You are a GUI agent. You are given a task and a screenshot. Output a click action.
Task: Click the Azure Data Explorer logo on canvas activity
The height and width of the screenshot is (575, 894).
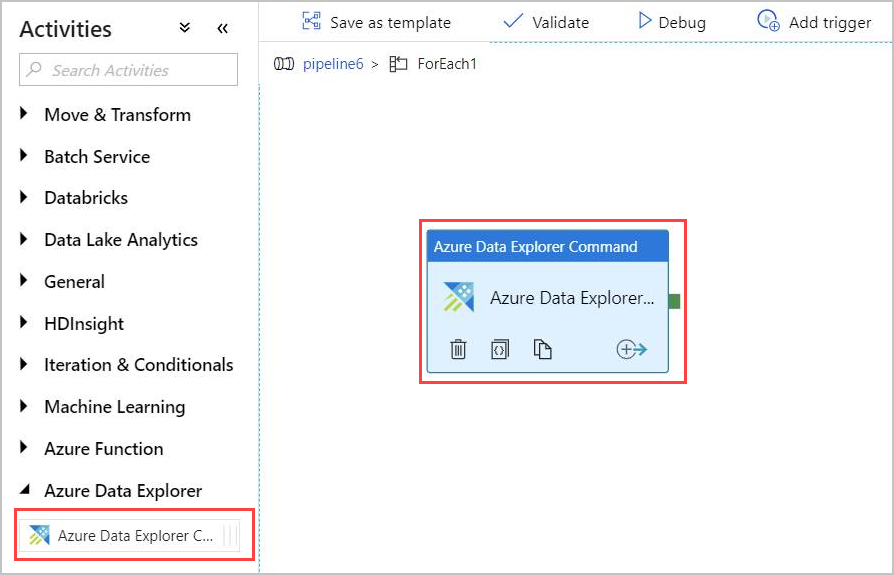pyautogui.click(x=459, y=297)
